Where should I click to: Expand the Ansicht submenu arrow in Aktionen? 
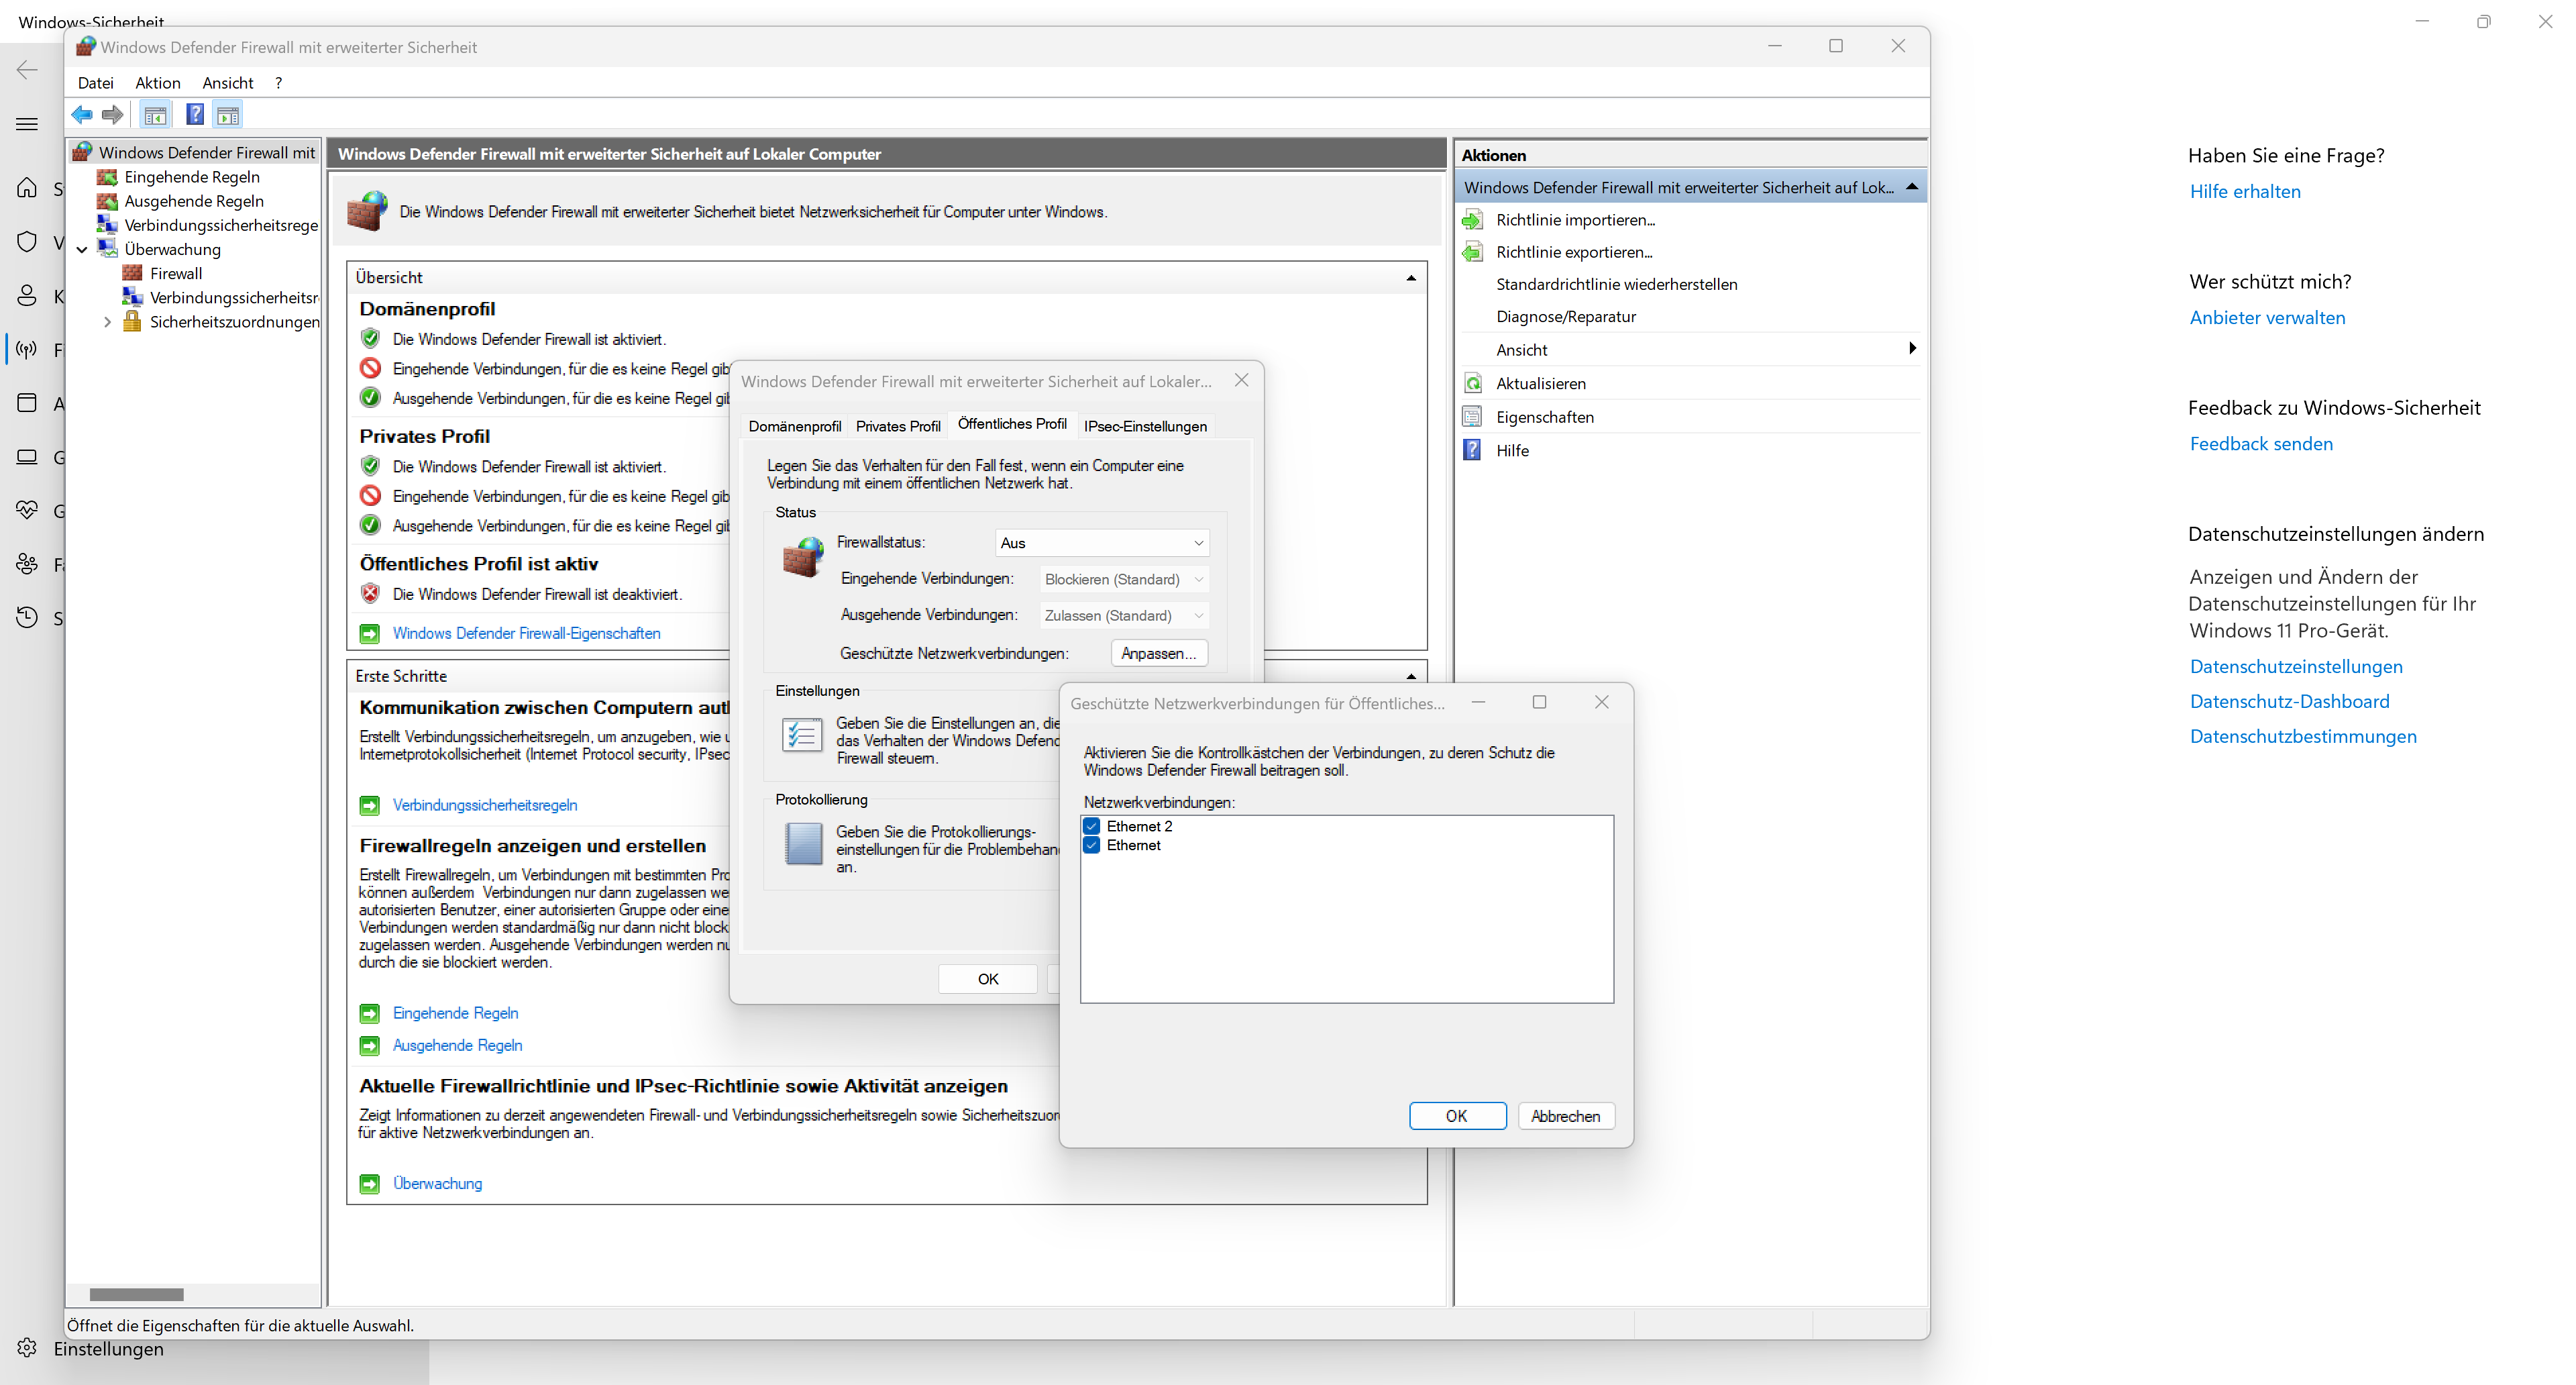coord(1911,349)
